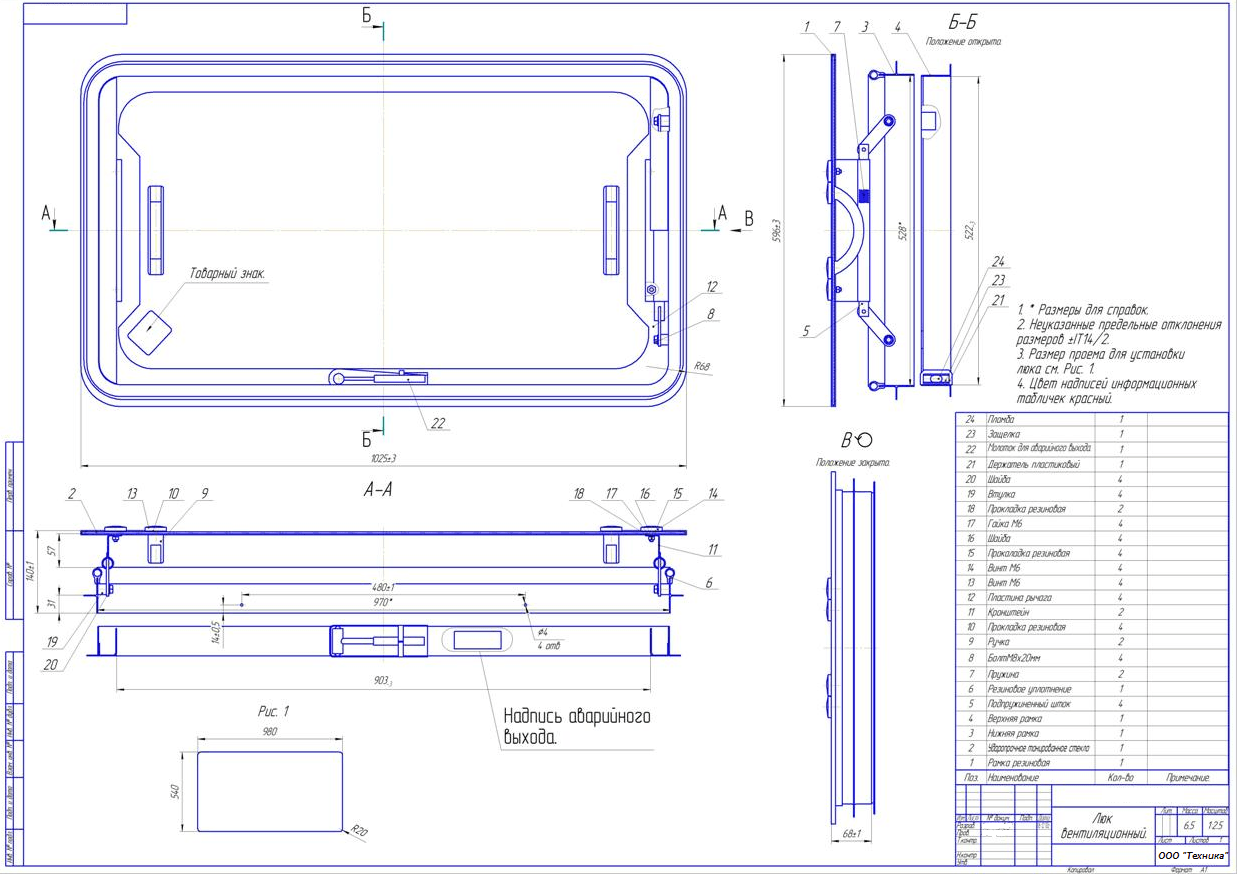Click the 'Наименование' column header
This screenshot has width=1242, height=878.
tap(1013, 777)
